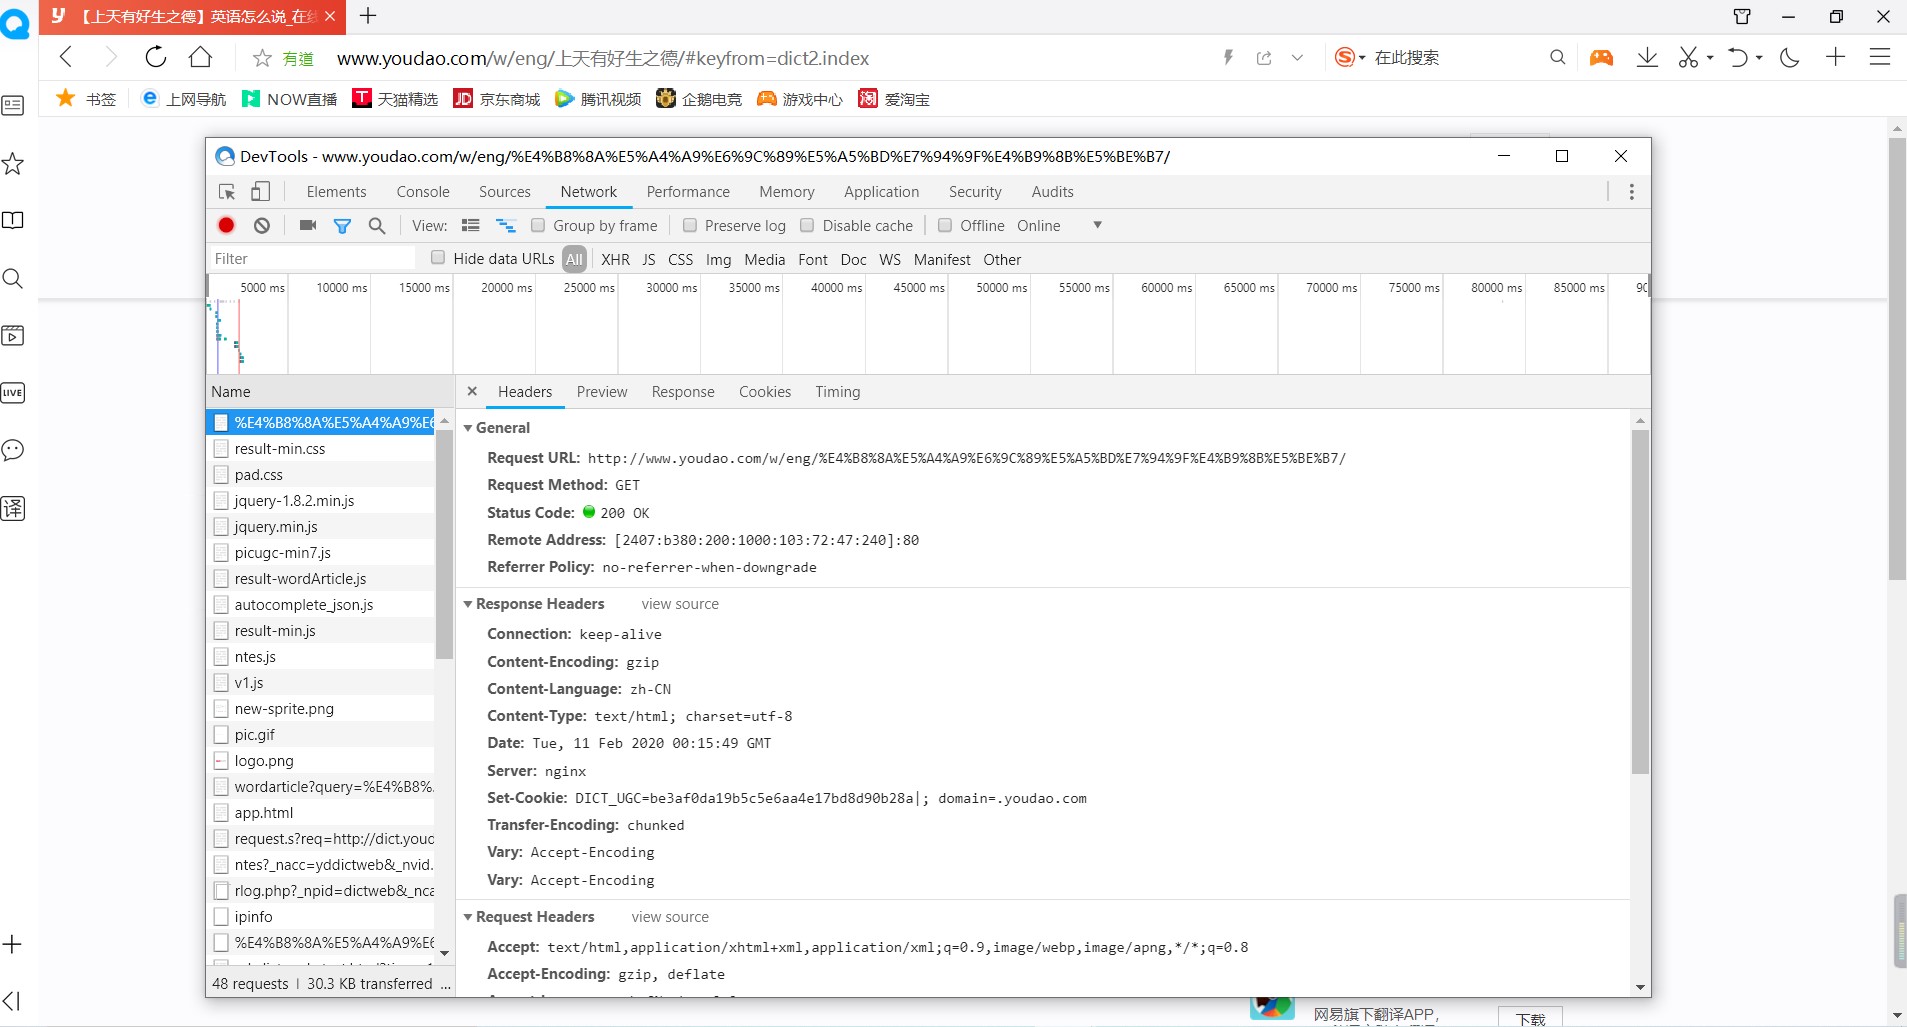Clear the network log
1907x1027 pixels.
point(262,225)
